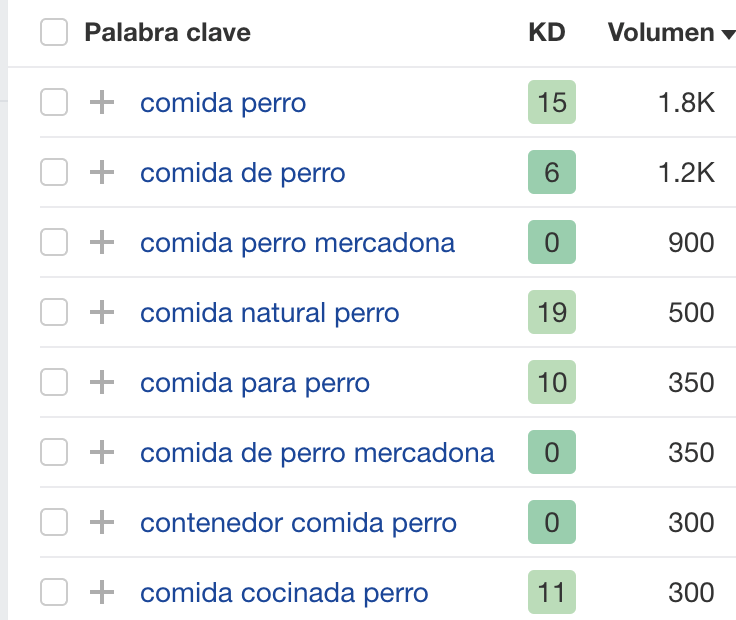The width and height of the screenshot is (736, 620).
Task: Click the KD badge showing 15
Action: click(x=552, y=102)
